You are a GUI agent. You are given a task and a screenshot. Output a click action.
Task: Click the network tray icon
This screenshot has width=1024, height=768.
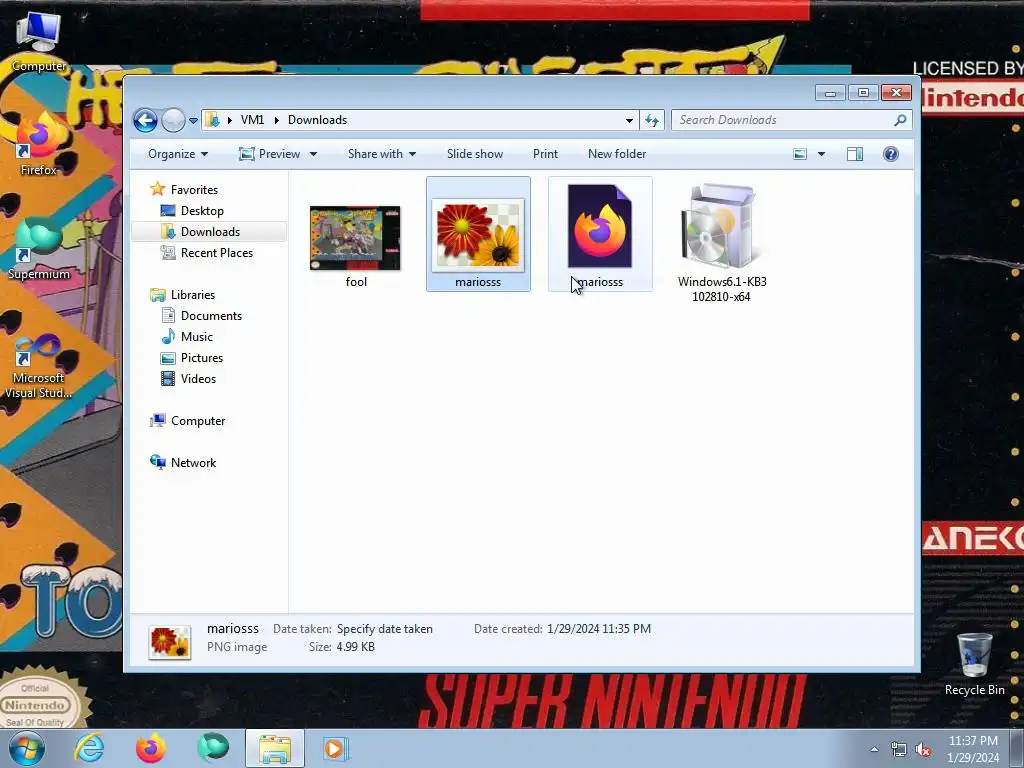point(899,750)
